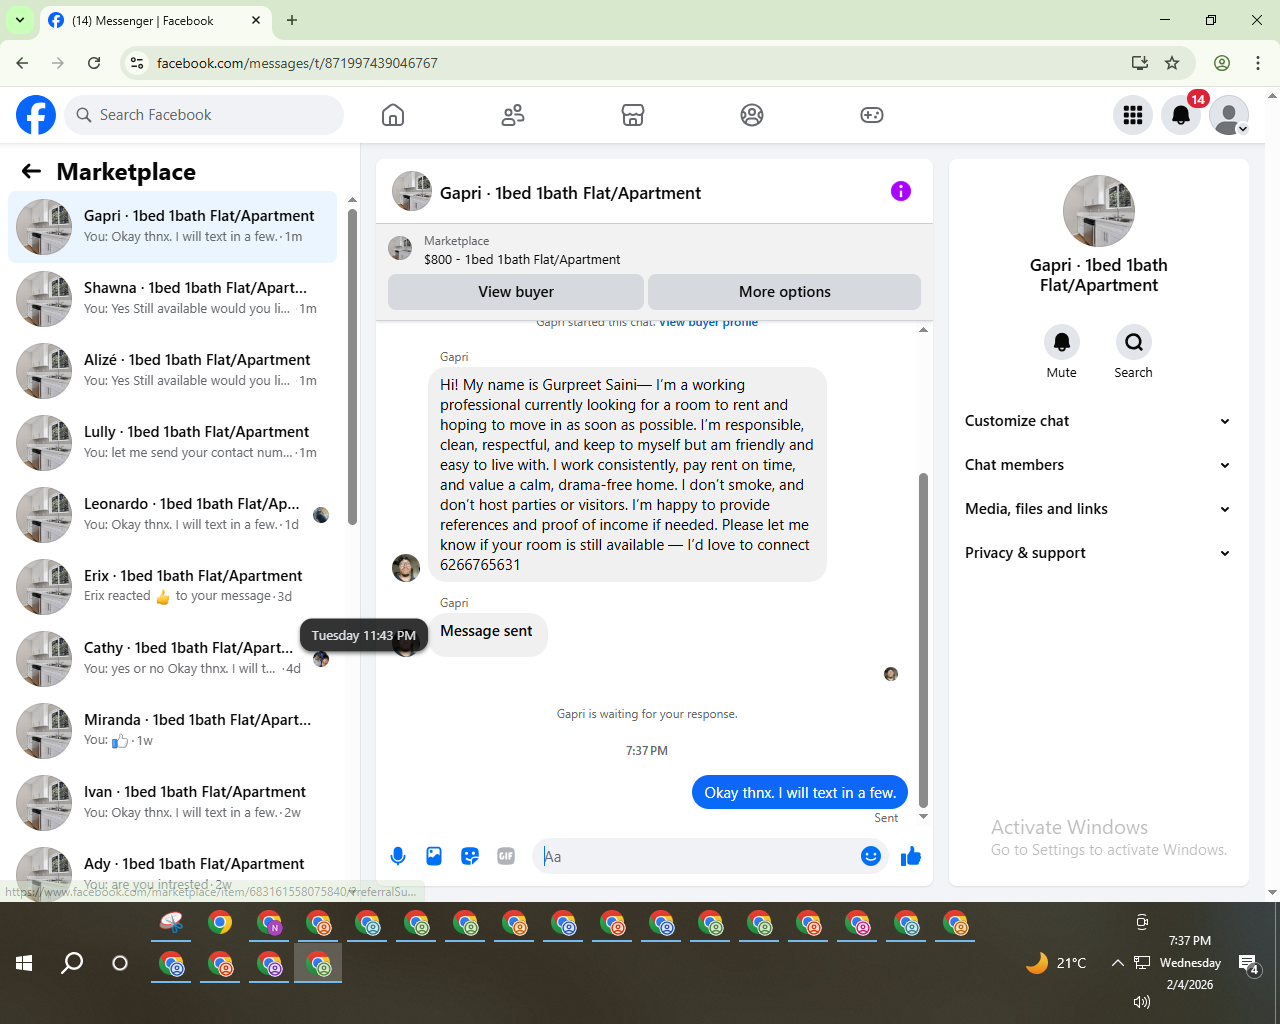
Task: Send a voice clip with microphone icon
Action: (x=398, y=856)
